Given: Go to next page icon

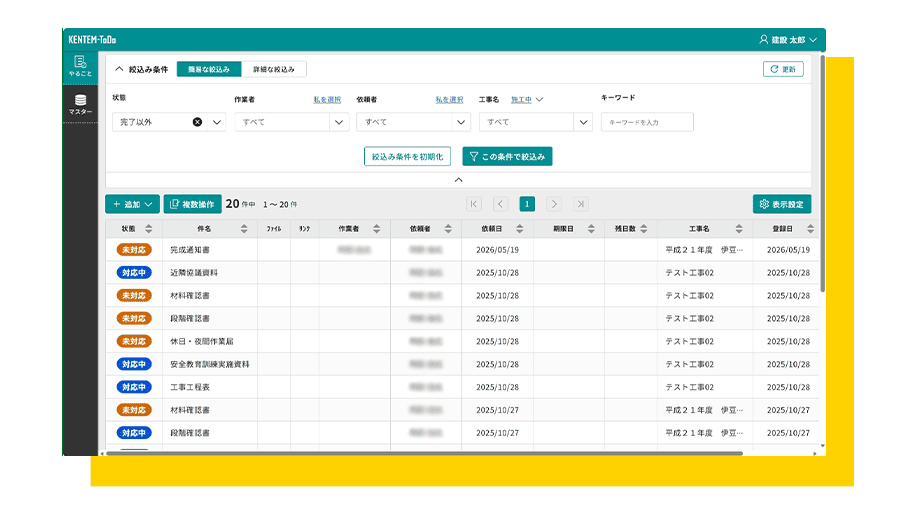Looking at the screenshot, I should click(554, 204).
